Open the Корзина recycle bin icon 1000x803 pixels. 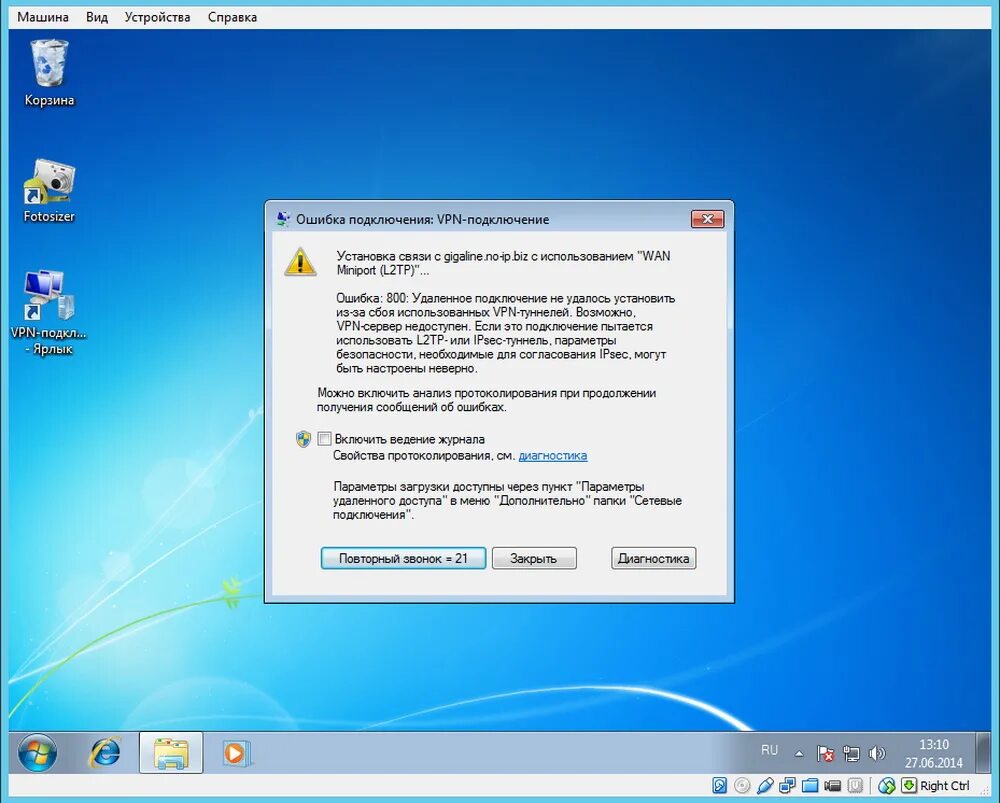[49, 72]
